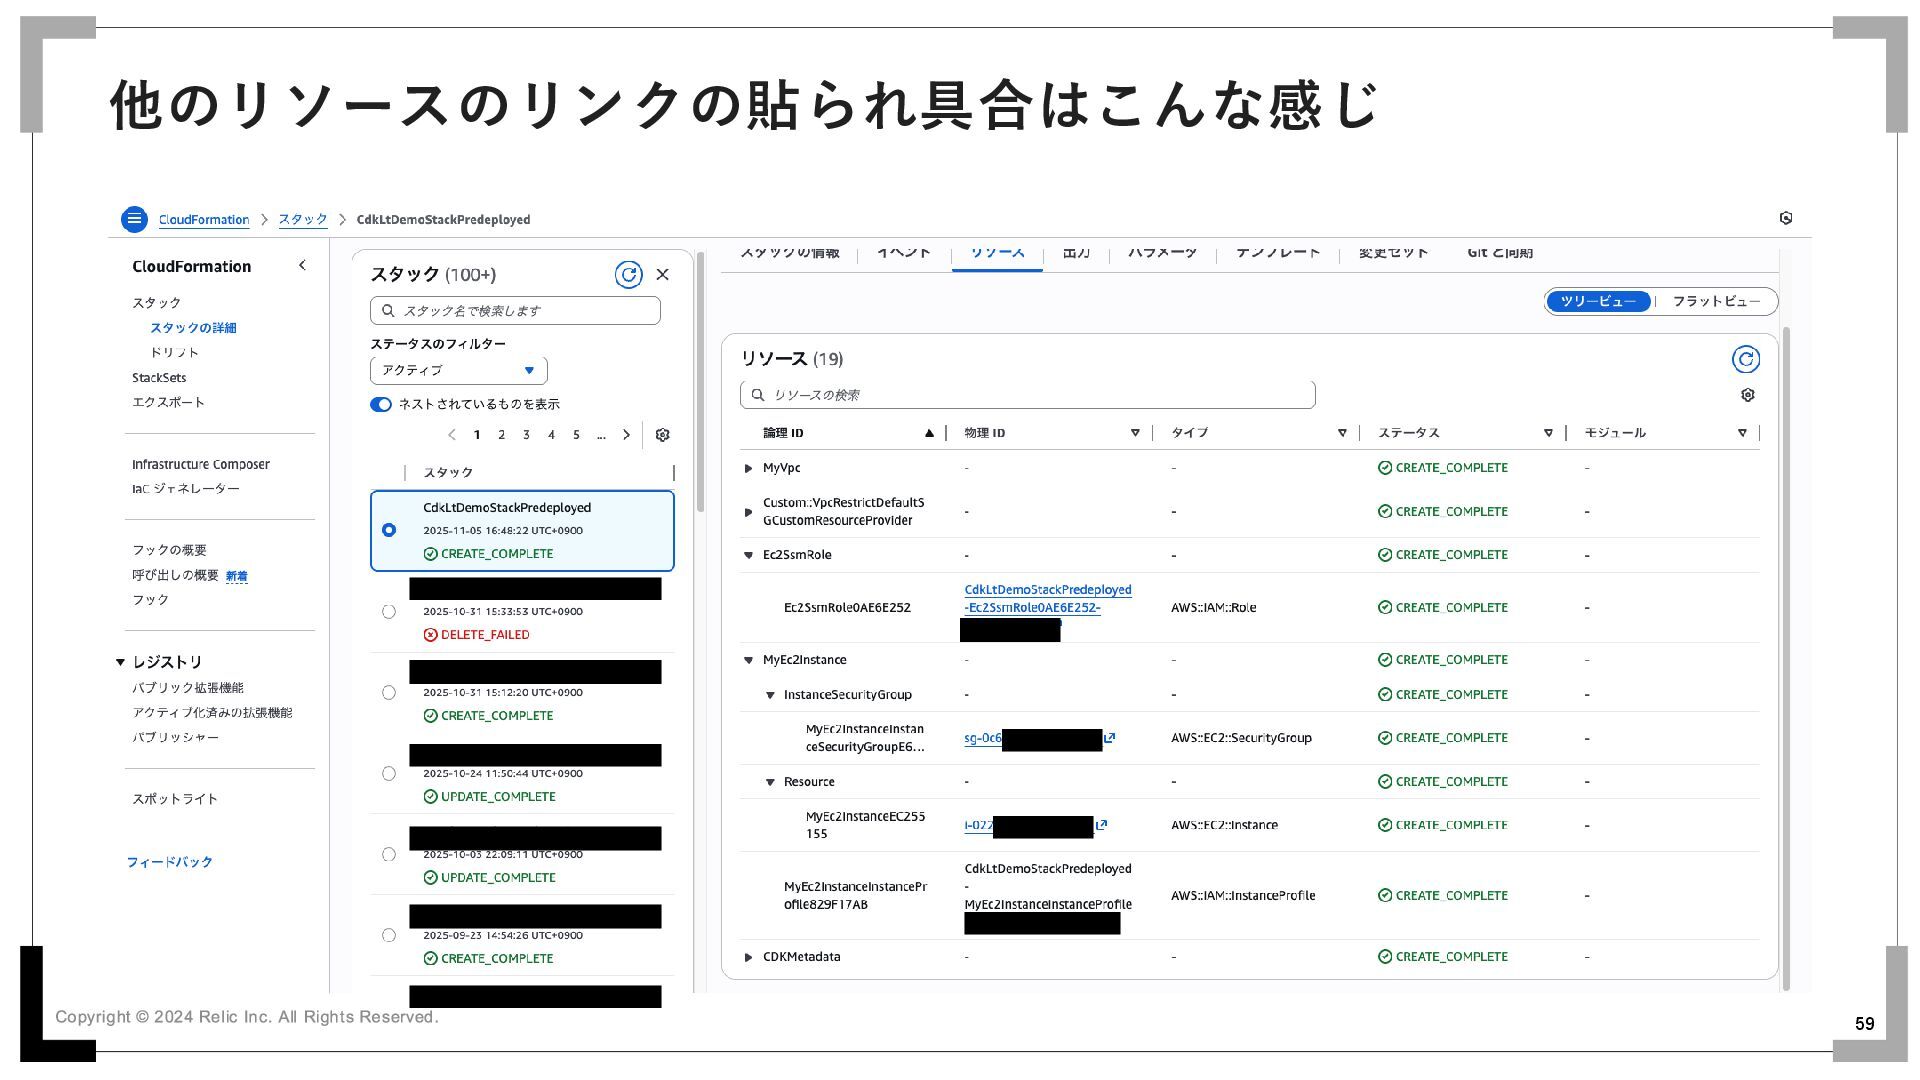Viewport: 1920px width, 1080px height.
Task: Collapse the CloudFormation sidebar chevron
Action: tap(302, 266)
